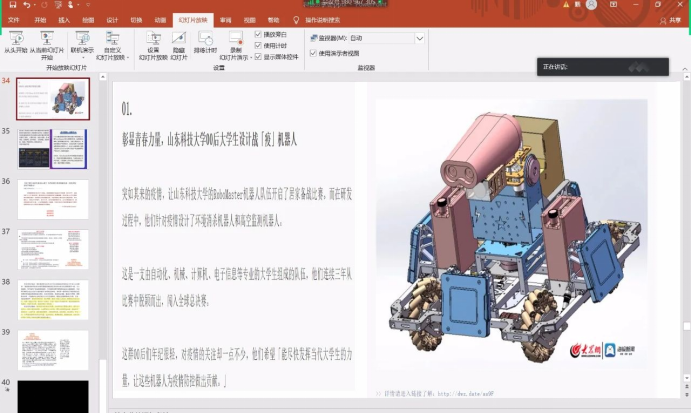
Task: Open the http link below robot image
Action: point(466,394)
